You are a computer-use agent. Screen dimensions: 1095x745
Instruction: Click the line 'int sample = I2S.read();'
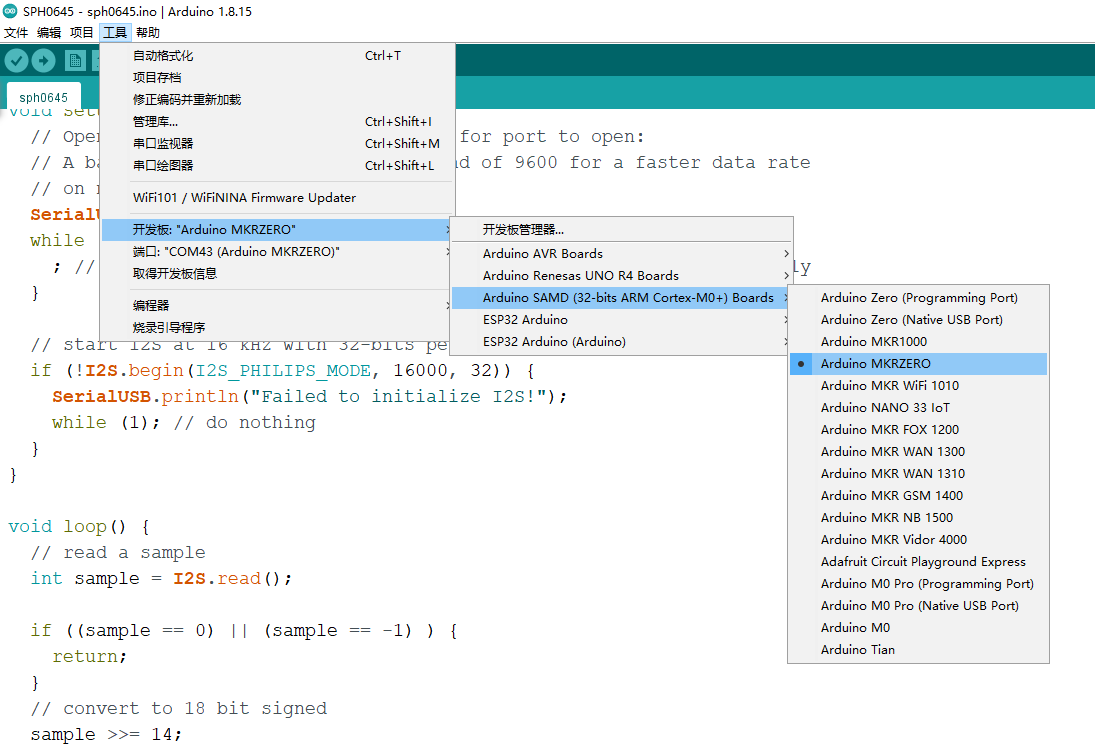tap(161, 578)
